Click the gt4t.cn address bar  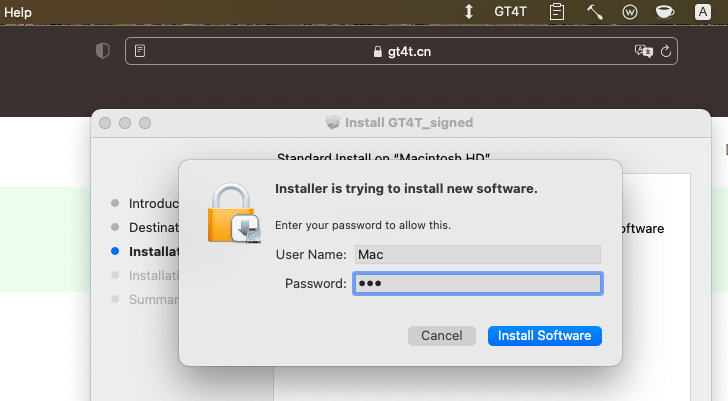coord(402,52)
